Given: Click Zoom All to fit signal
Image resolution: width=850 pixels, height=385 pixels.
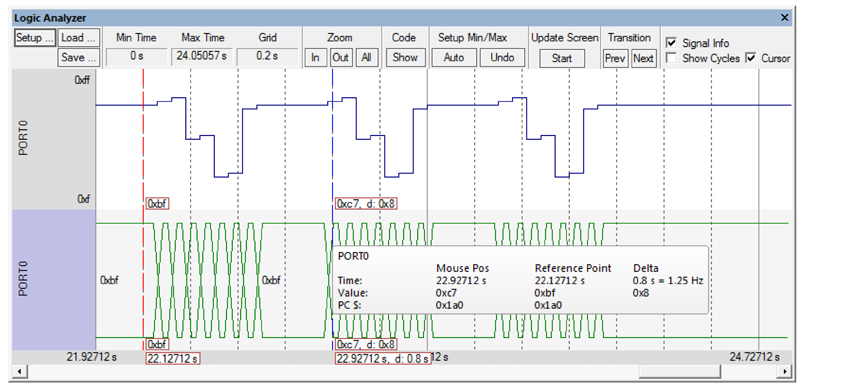Looking at the screenshot, I should 366,58.
